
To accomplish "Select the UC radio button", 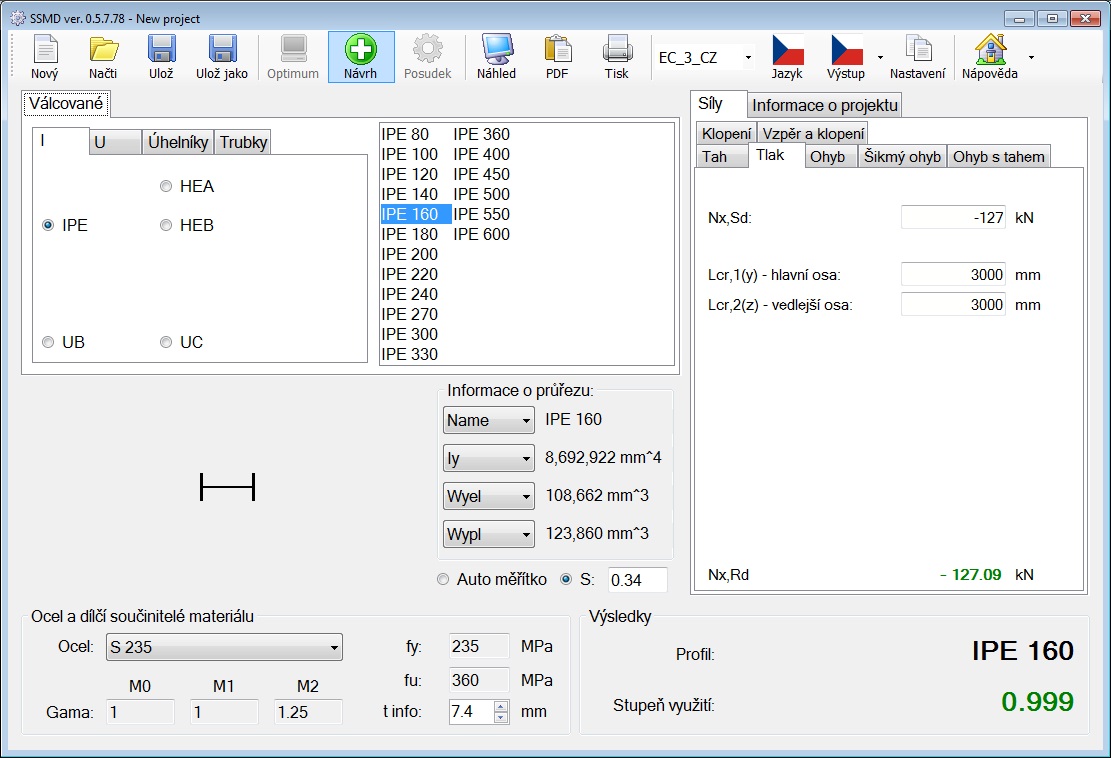I will click(166, 342).
